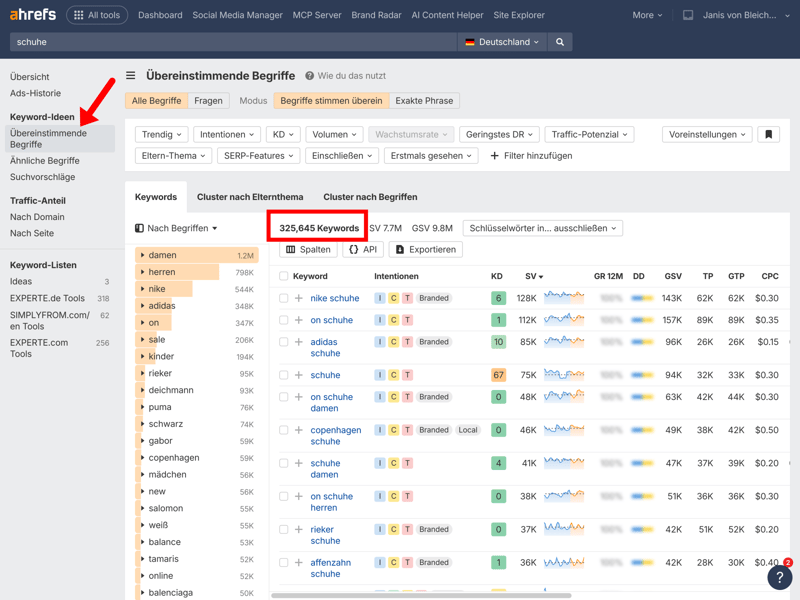Click the search magnifier button
The image size is (800, 600).
[x=560, y=42]
